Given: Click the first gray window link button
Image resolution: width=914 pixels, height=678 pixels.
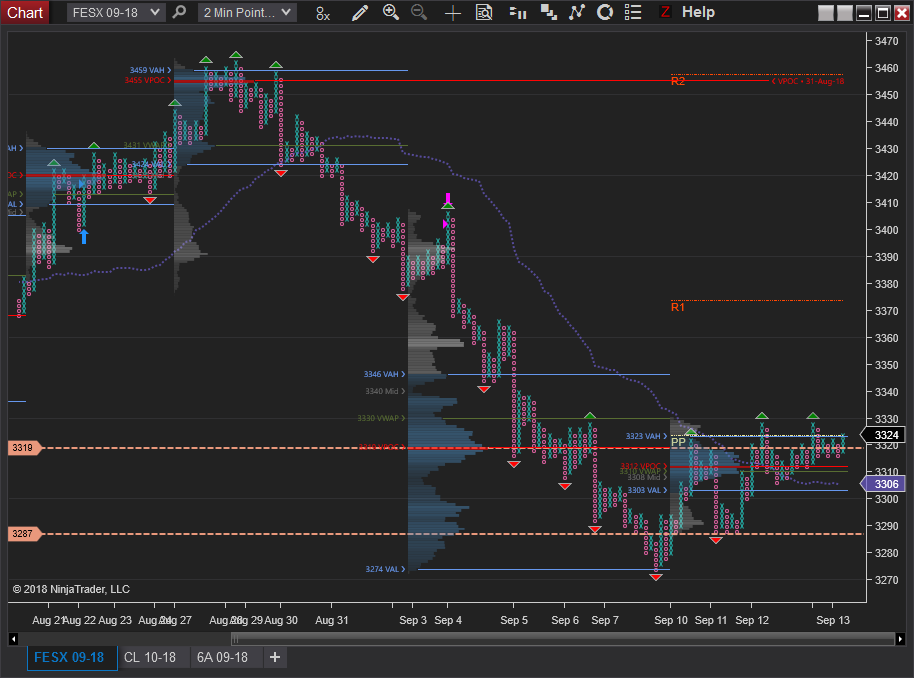Looking at the screenshot, I should click(825, 13).
